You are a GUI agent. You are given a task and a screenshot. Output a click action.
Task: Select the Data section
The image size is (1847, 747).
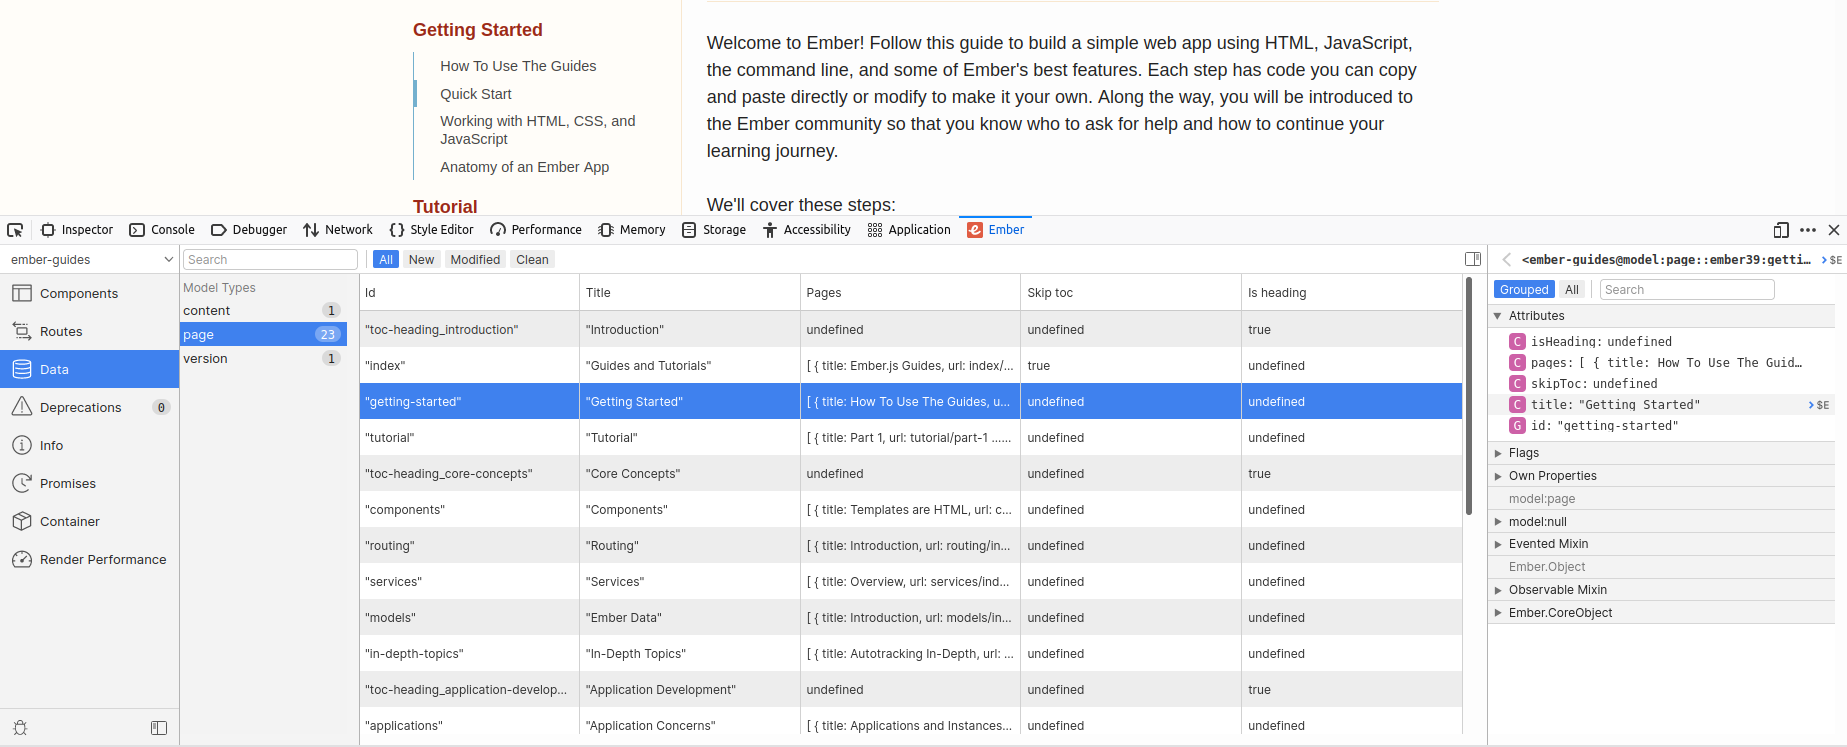coord(89,370)
